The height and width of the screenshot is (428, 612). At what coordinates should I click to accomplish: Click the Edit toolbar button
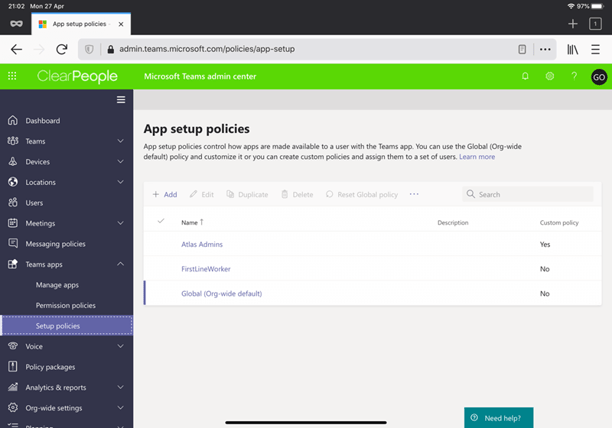tap(202, 194)
